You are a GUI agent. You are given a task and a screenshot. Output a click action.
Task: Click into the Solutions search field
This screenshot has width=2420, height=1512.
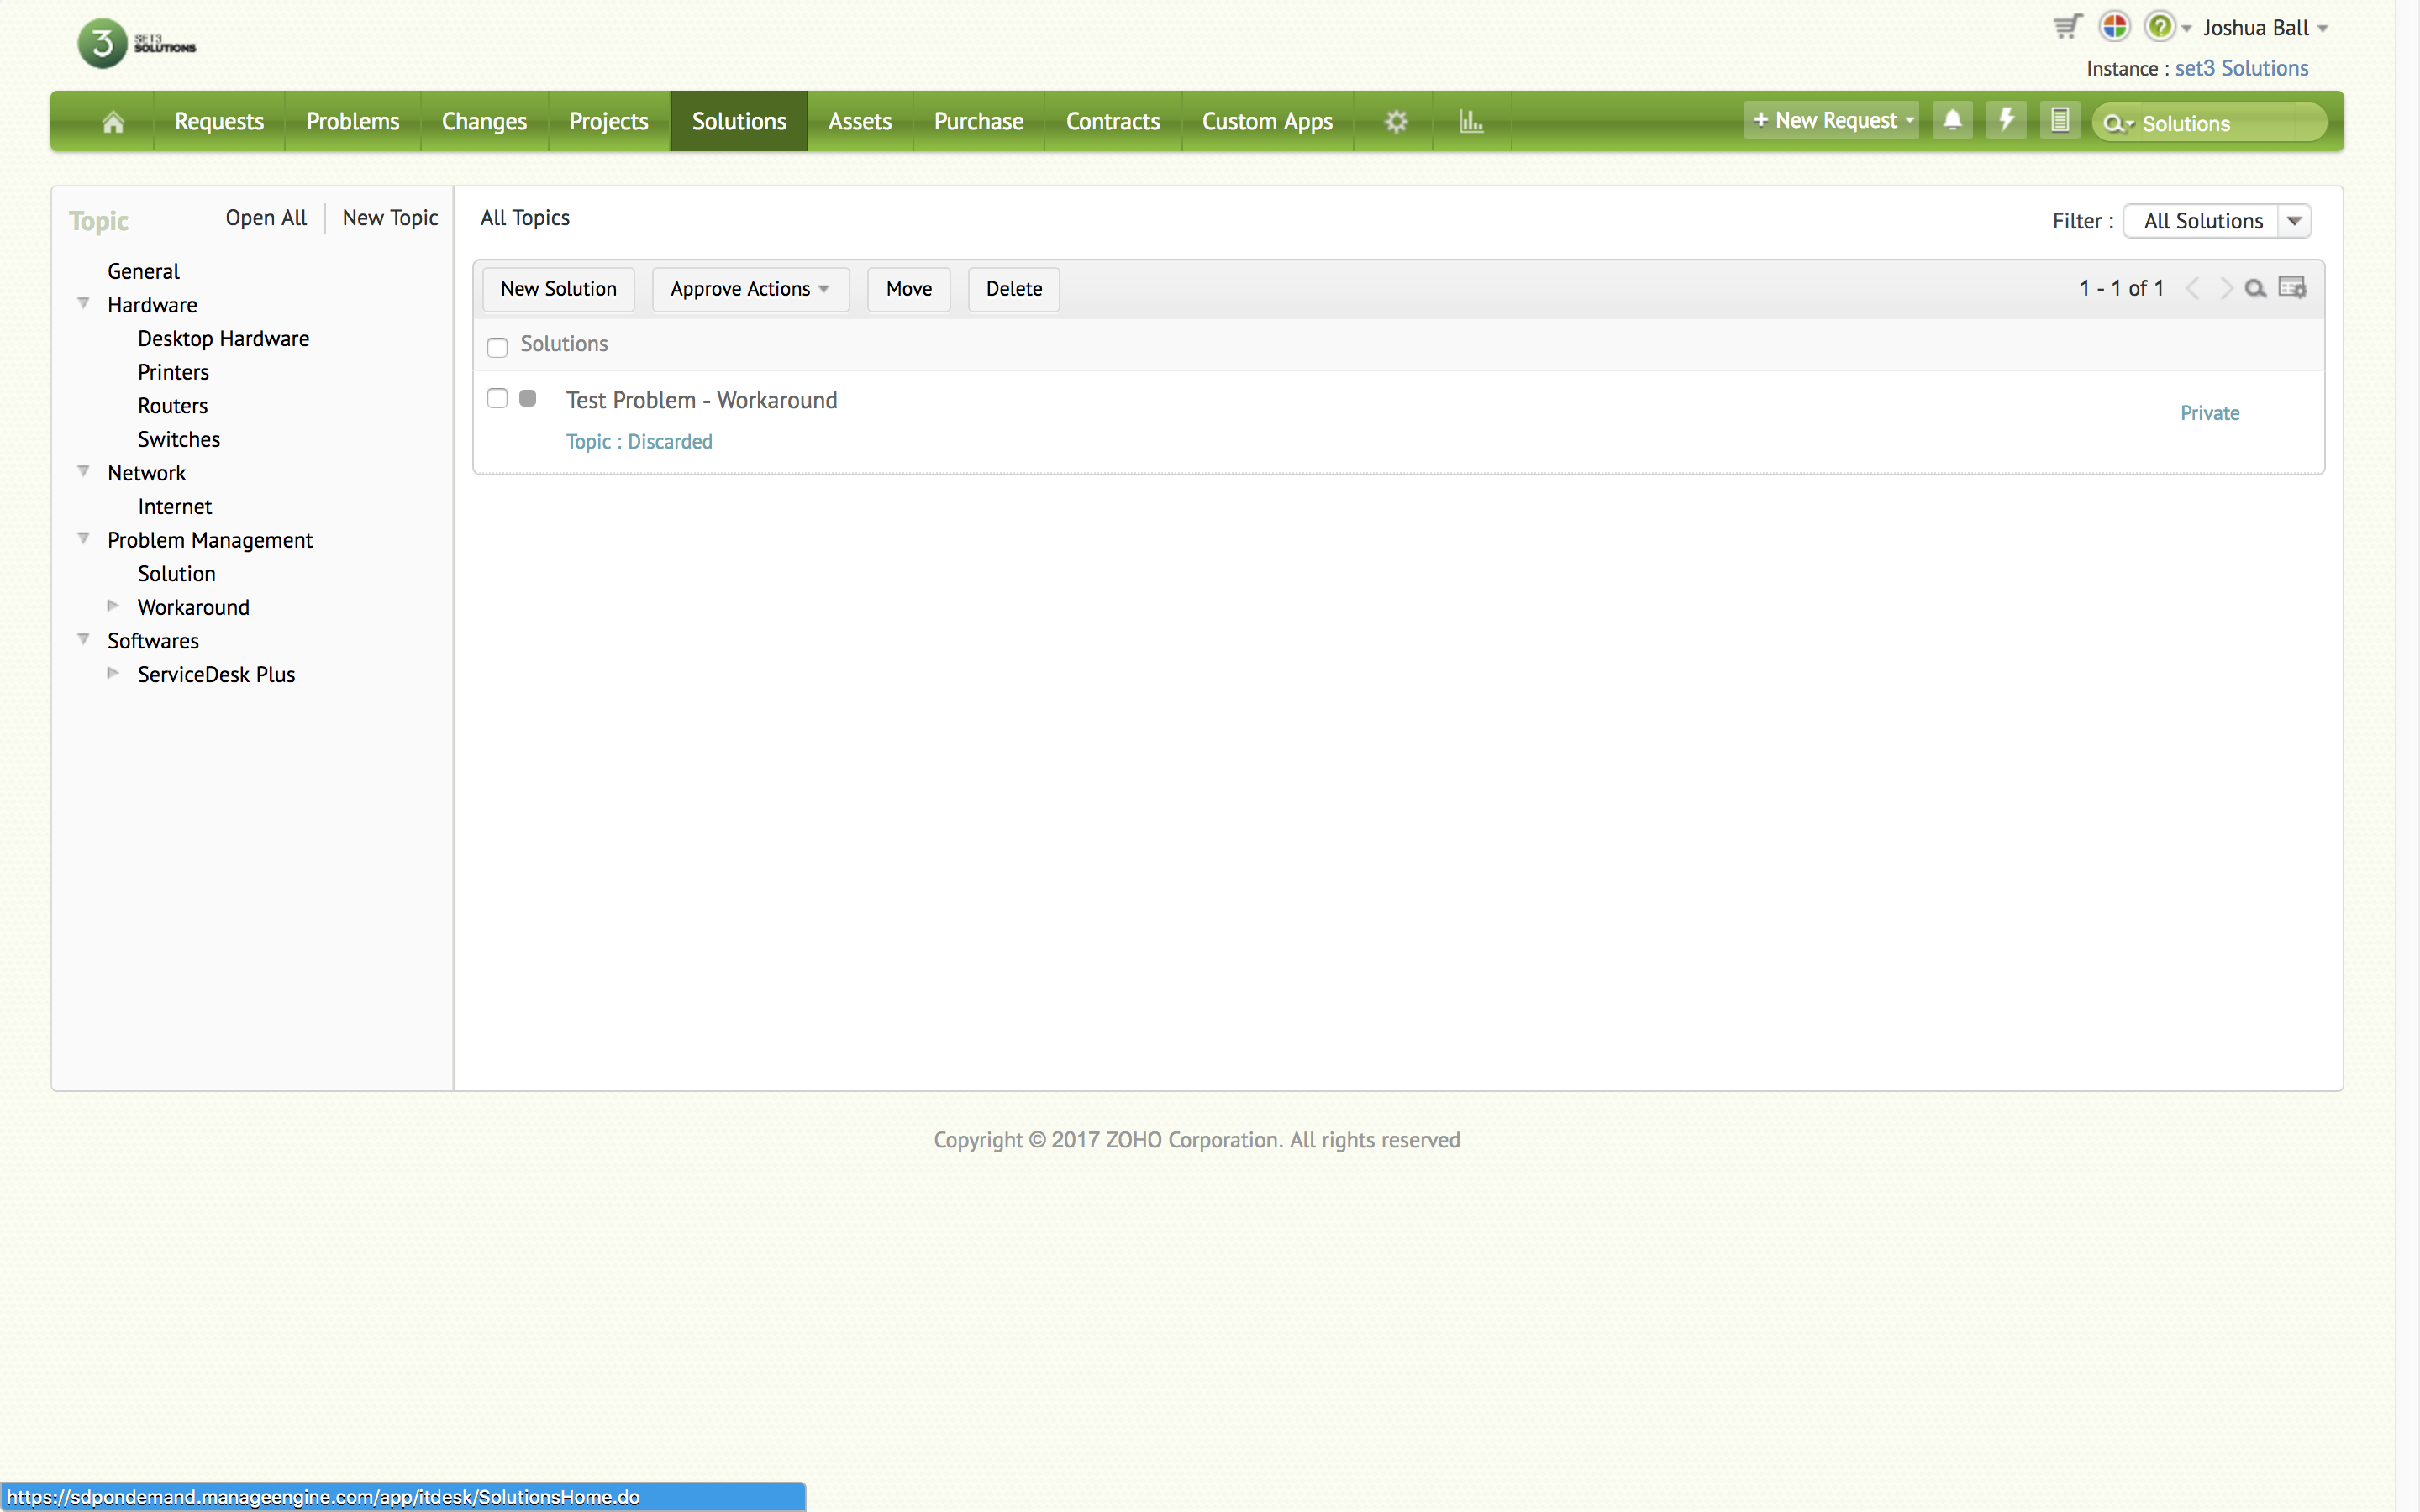pos(2225,124)
